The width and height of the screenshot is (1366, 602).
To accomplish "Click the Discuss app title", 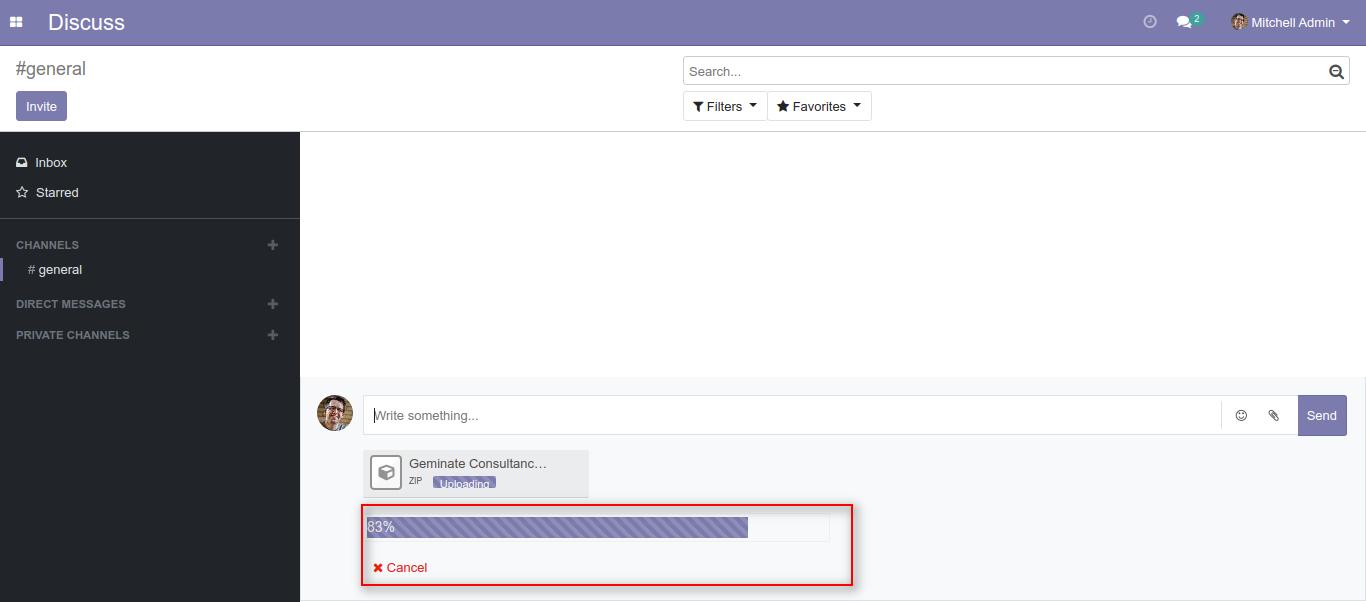I will coord(86,22).
